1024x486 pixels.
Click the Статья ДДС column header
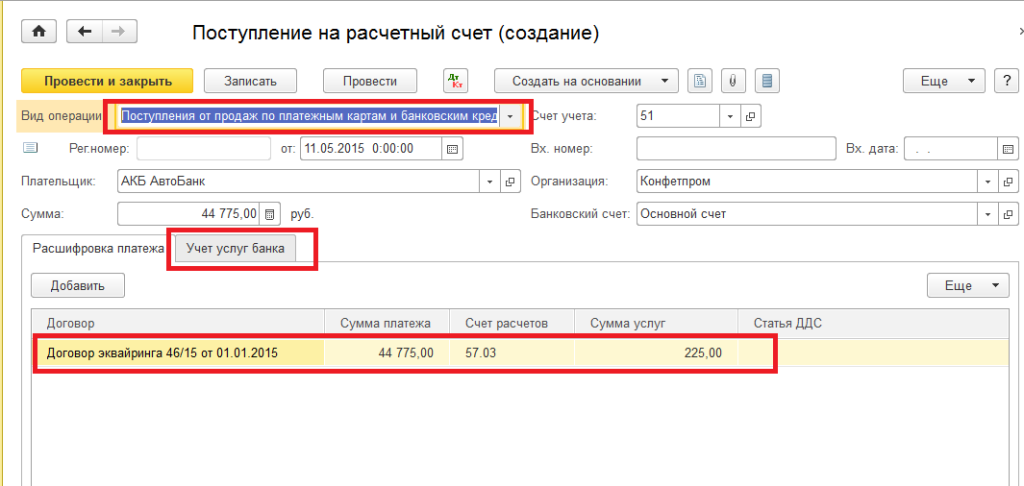pyautogui.click(x=873, y=323)
